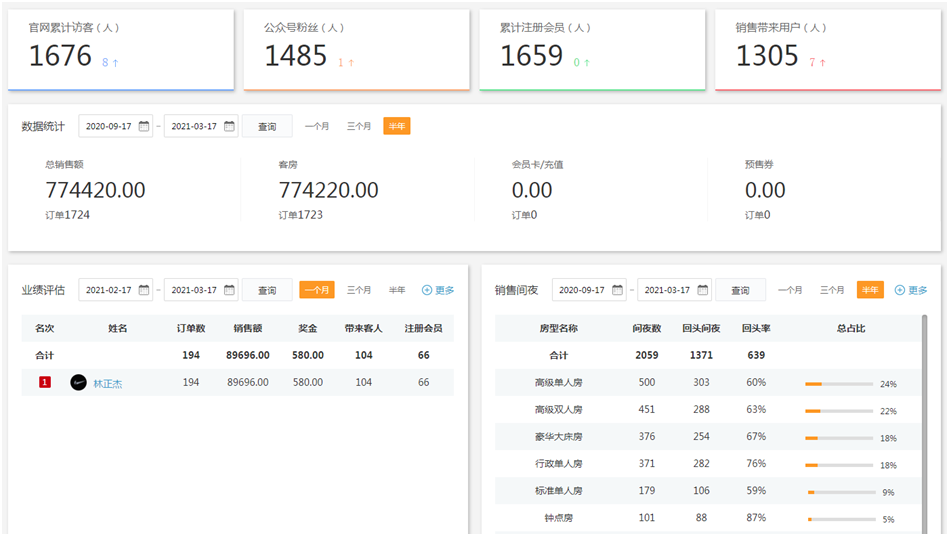Screen dimensions: 949x536
Task: Select 三个月 range in 数据统计
Action: [x=359, y=127]
